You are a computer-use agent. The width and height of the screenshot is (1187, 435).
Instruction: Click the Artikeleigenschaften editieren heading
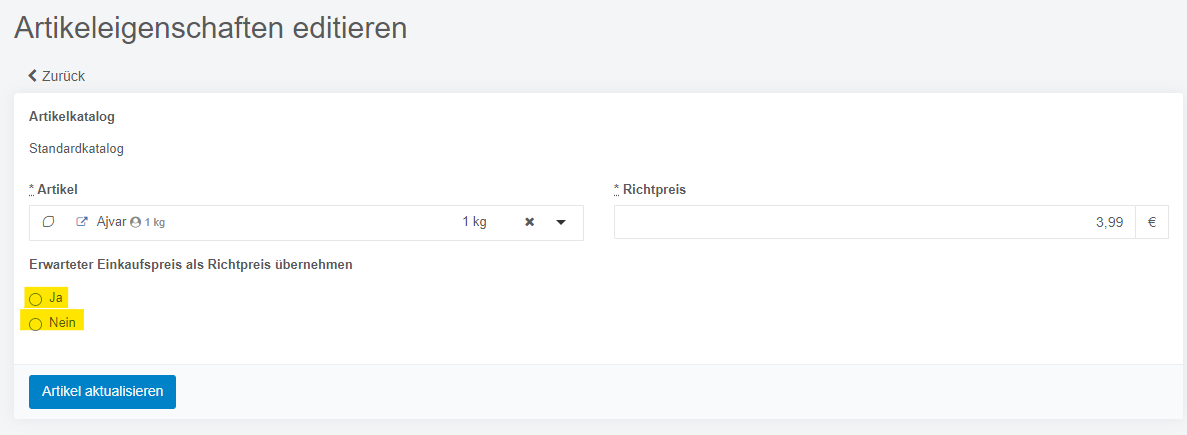tap(210, 28)
